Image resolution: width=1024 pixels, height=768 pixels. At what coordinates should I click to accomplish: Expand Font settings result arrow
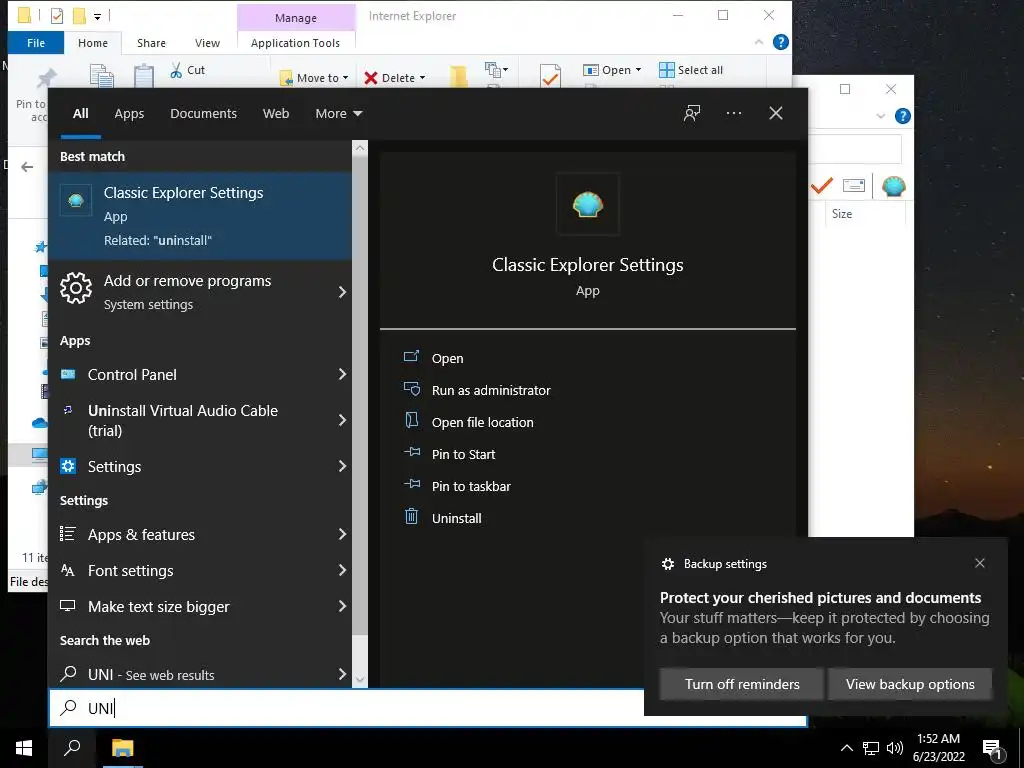tap(342, 569)
